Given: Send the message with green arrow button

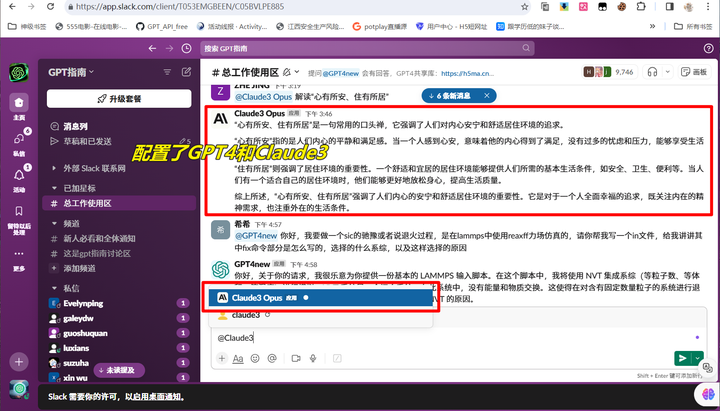Looking at the screenshot, I should 683,359.
